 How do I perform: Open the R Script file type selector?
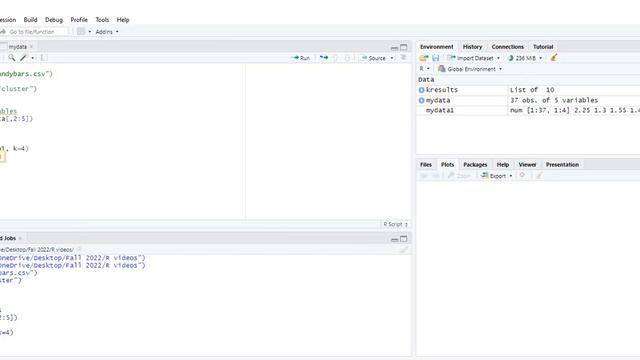point(395,224)
